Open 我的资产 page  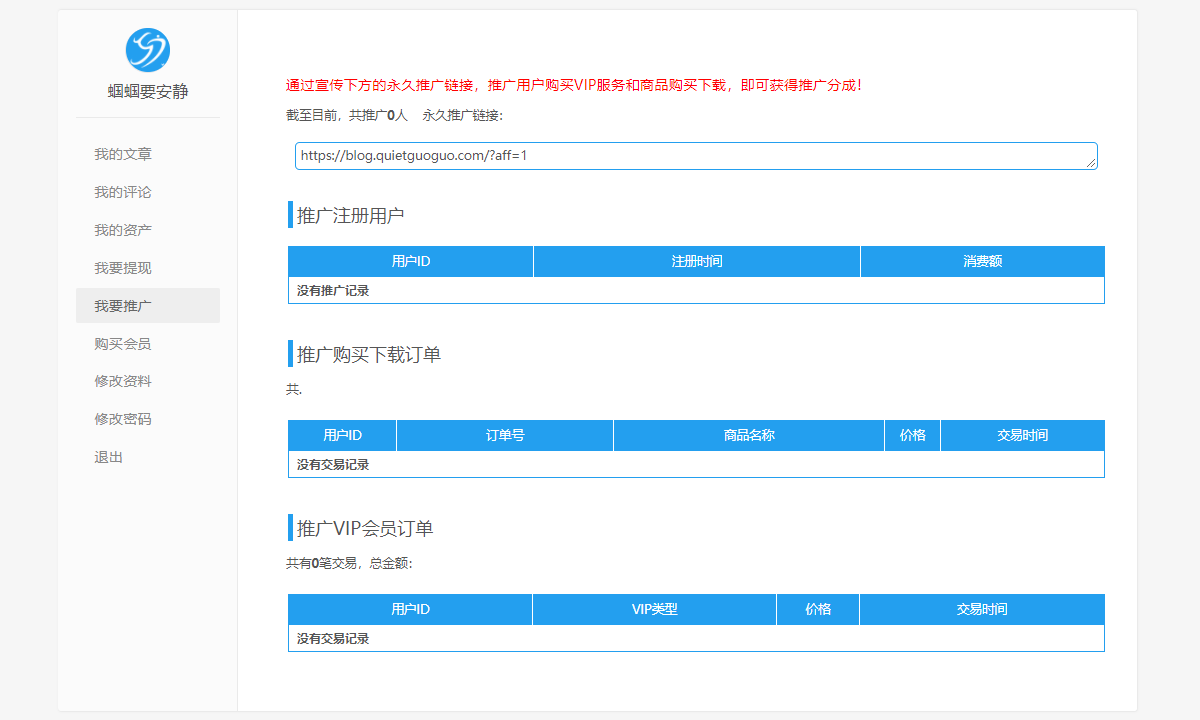[123, 230]
